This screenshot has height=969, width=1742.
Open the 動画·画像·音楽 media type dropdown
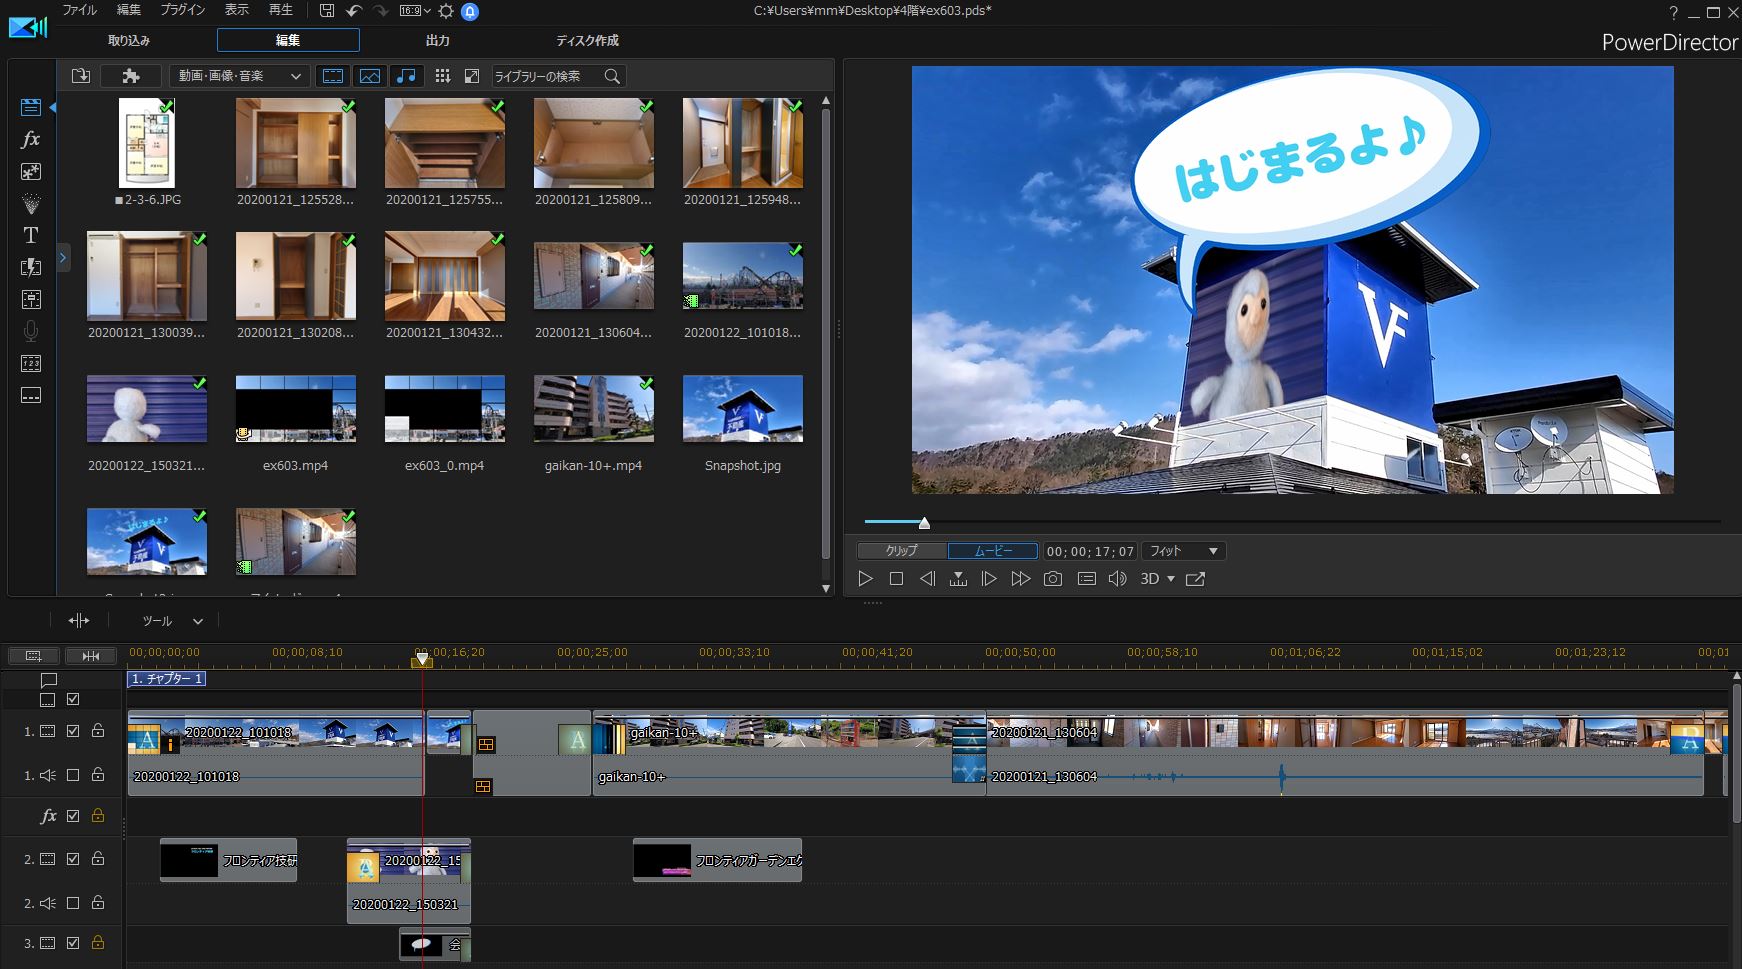[239, 76]
